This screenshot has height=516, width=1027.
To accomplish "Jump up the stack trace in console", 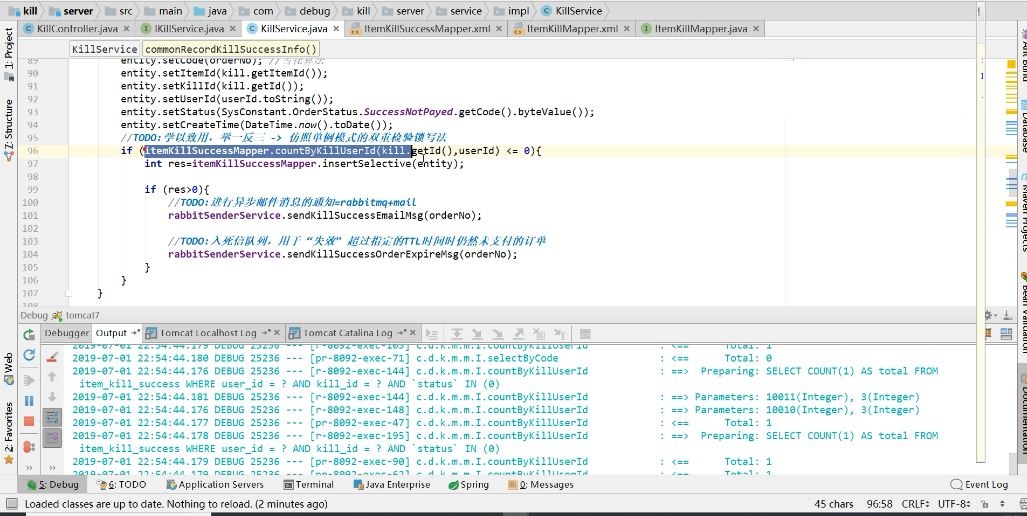I will [52, 377].
